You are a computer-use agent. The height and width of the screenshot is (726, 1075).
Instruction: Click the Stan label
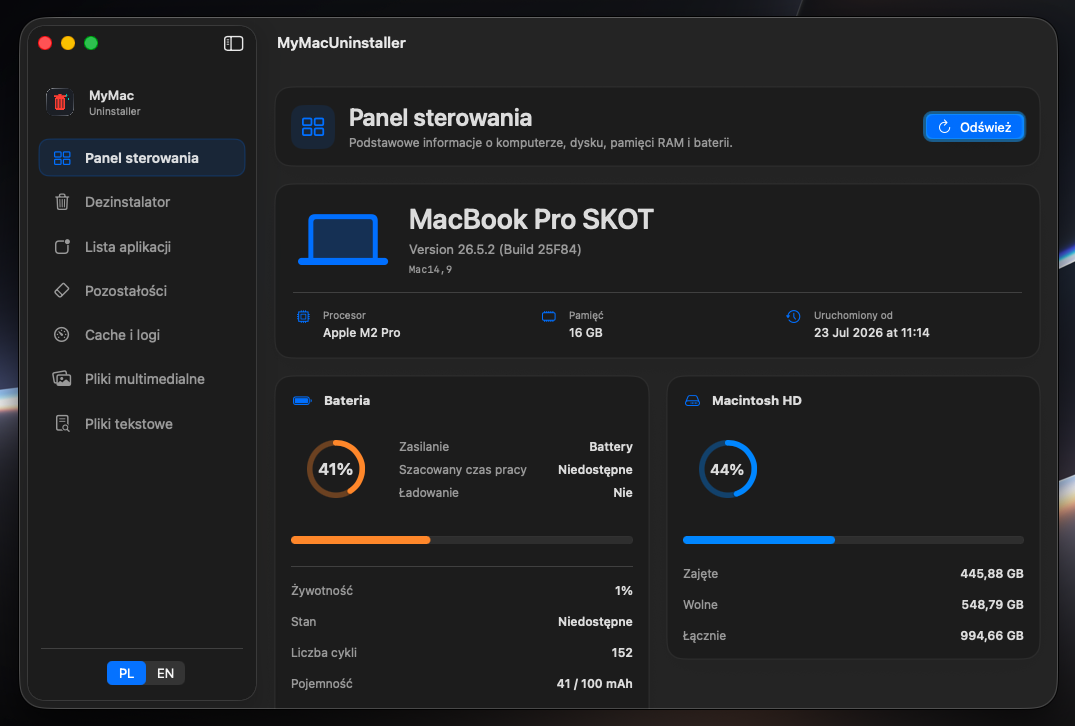tap(304, 622)
